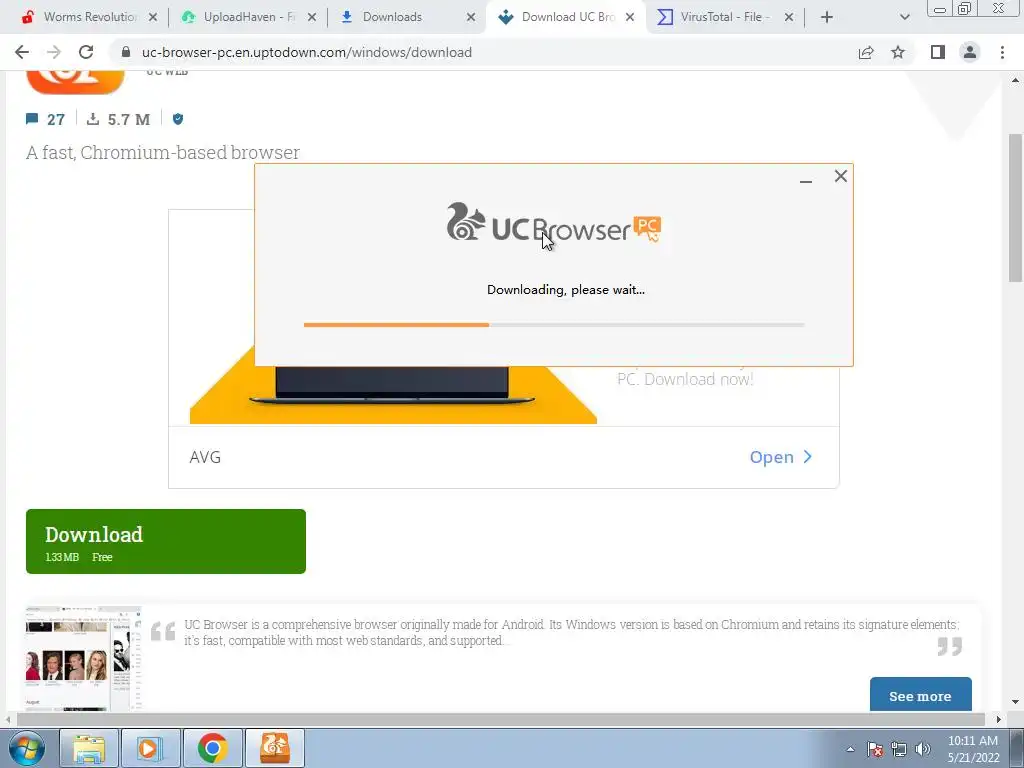Viewport: 1024px width, 768px height.
Task: View site security lock icon
Action: pos(126,52)
